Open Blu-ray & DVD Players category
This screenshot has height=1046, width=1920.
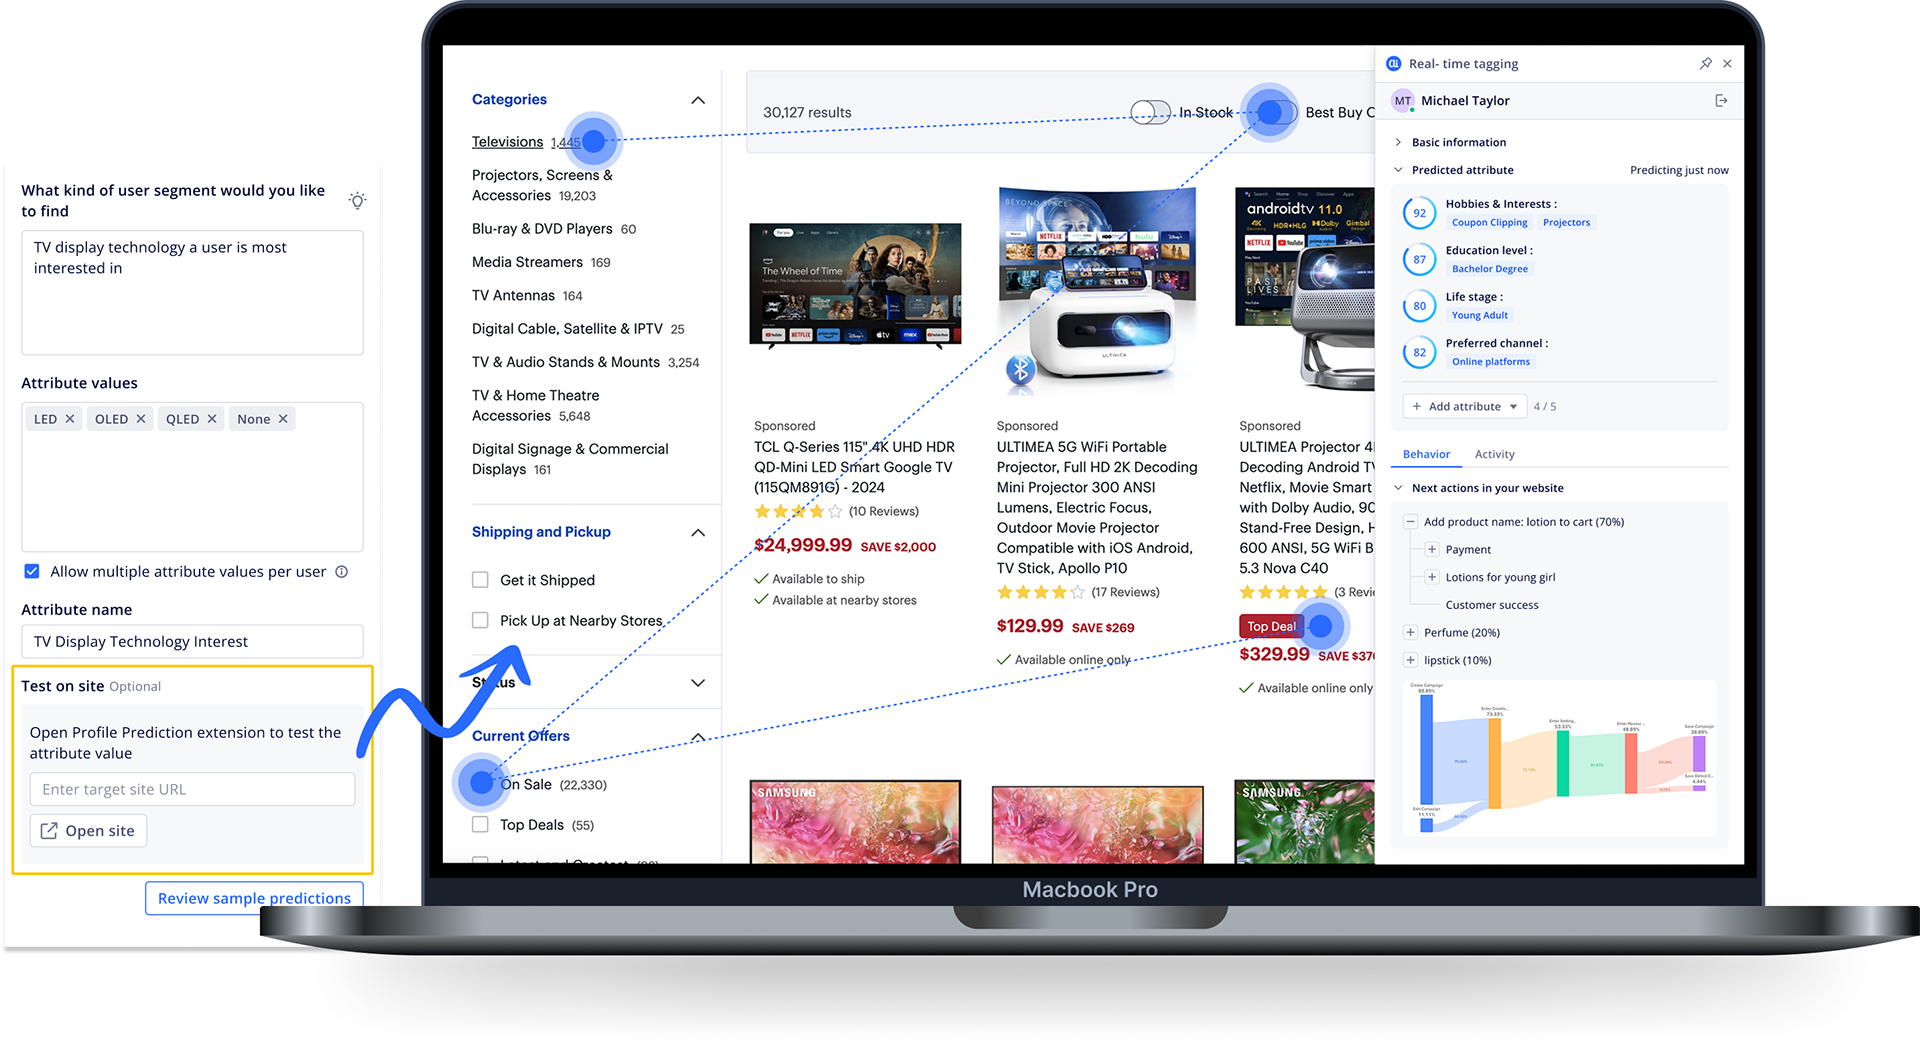(x=542, y=229)
